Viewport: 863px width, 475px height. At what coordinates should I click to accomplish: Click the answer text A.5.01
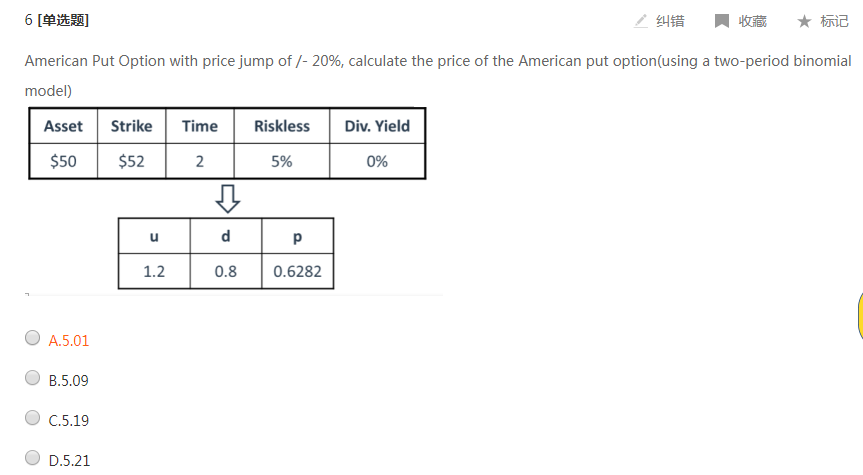point(69,340)
